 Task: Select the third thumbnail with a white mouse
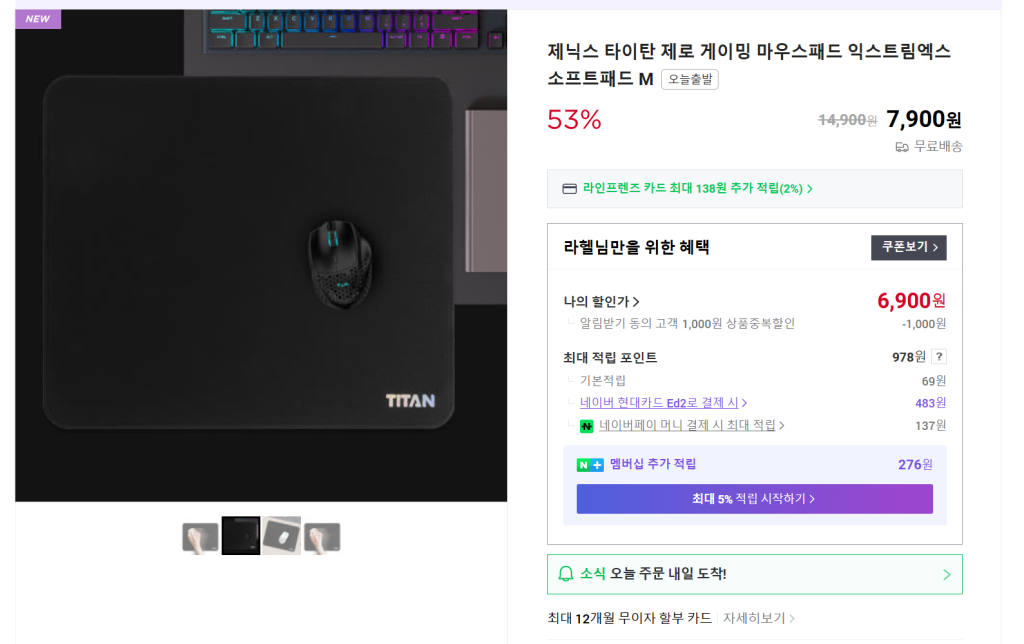point(281,536)
